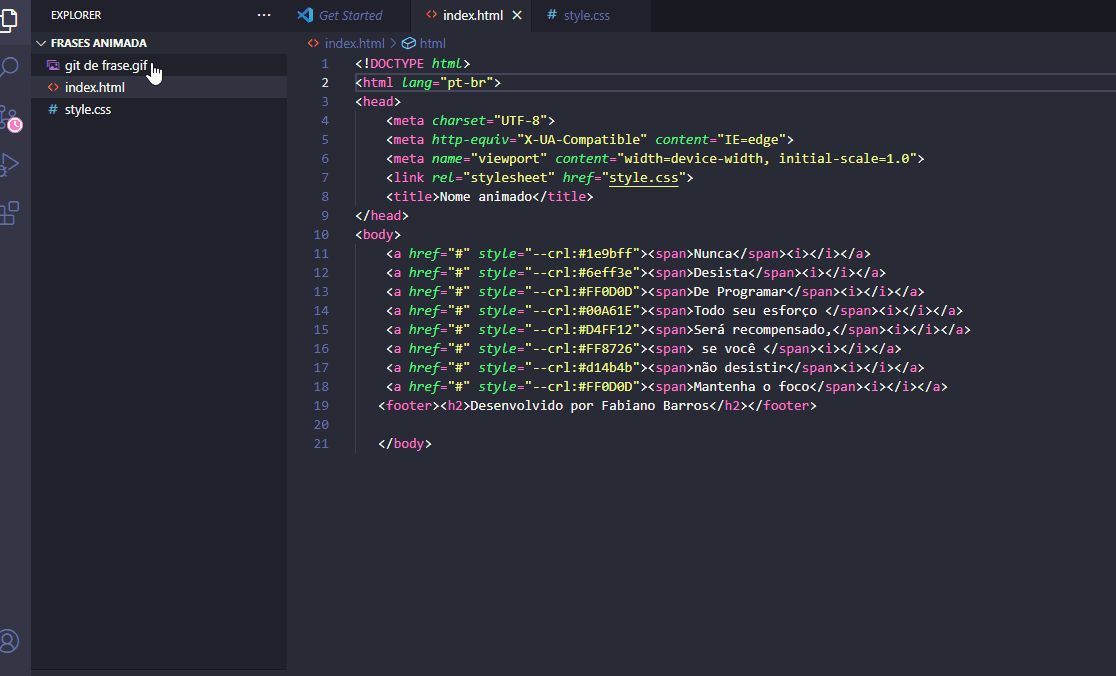This screenshot has height=676, width=1116.
Task: Open the Views and More Actions menu
Action: click(x=263, y=14)
